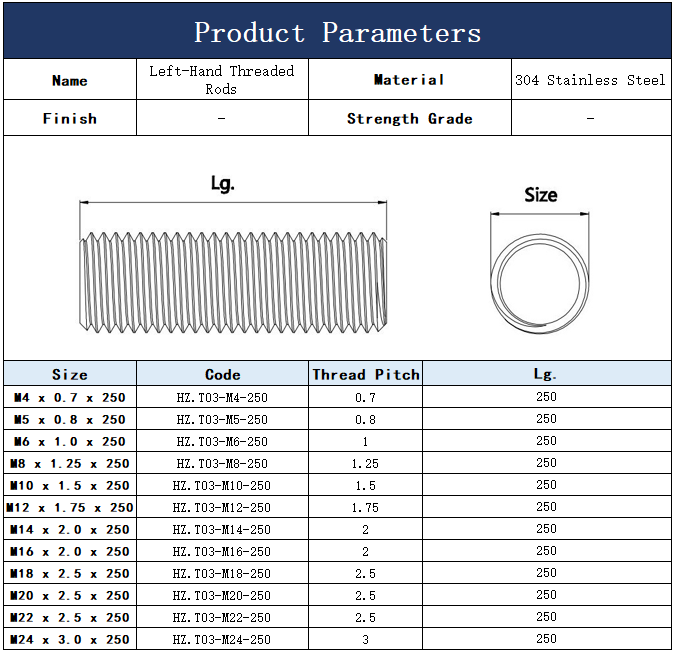Click code 'HZ.T03-M6-250'
The height and width of the screenshot is (654, 676).
point(222,441)
